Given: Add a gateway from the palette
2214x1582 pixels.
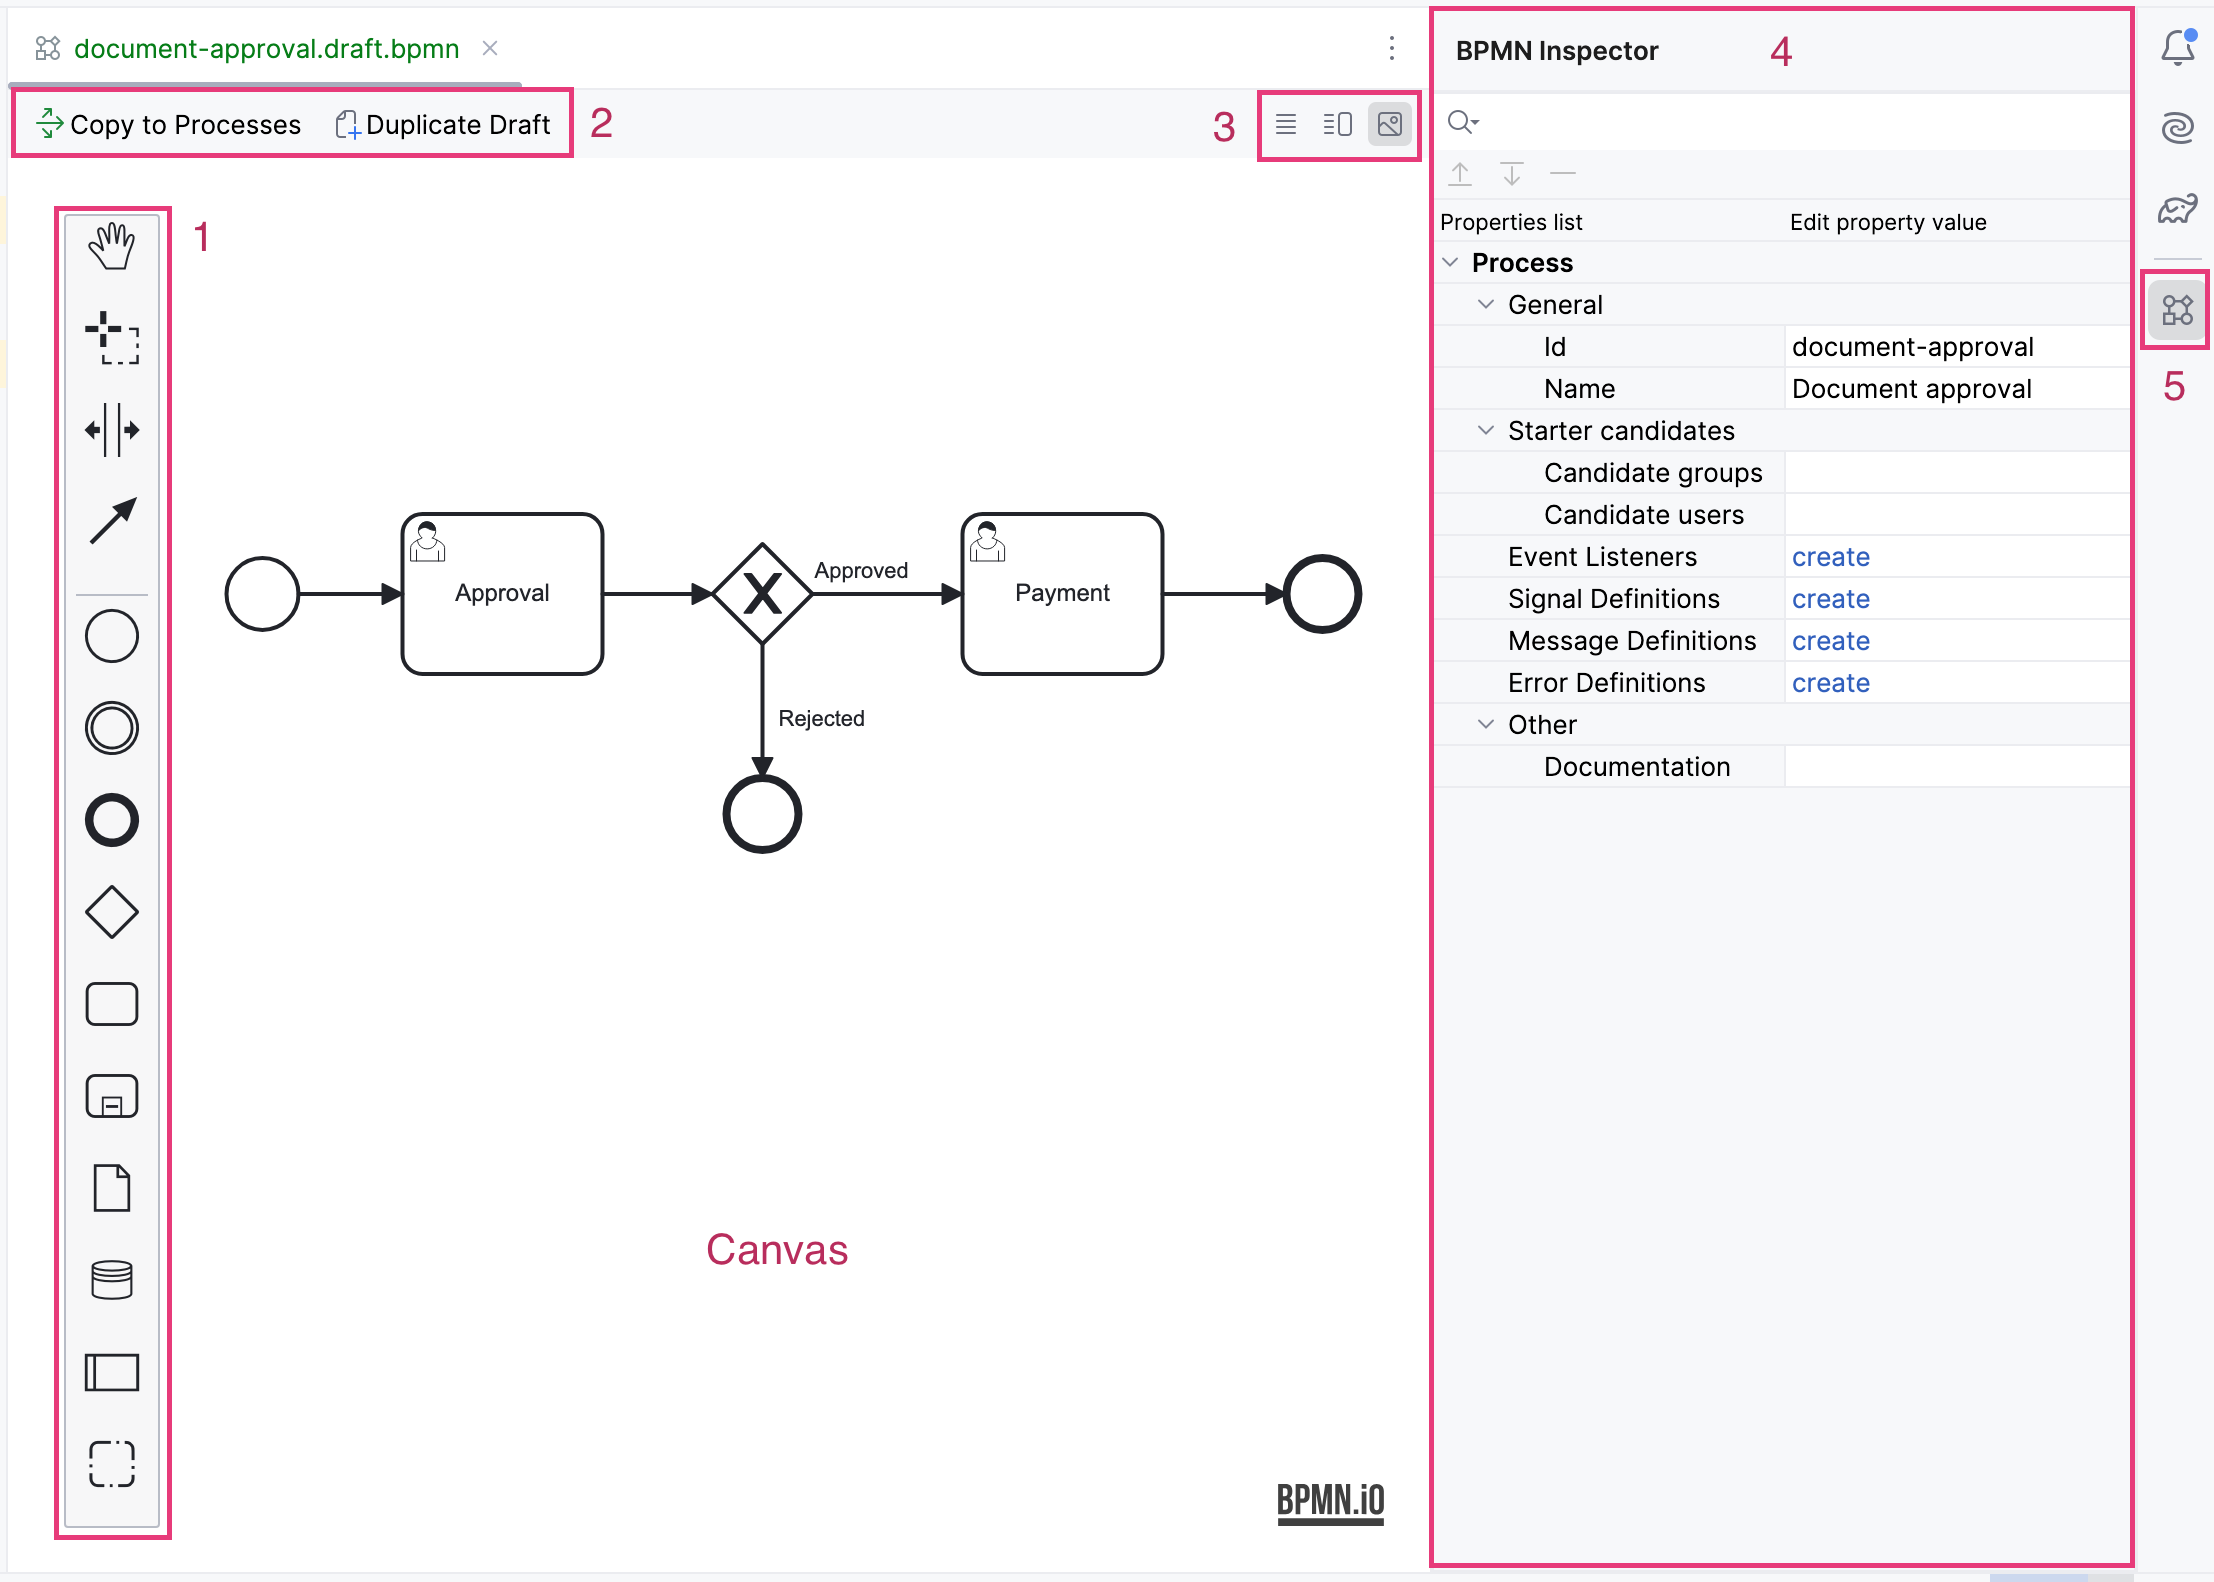Looking at the screenshot, I should (x=111, y=912).
